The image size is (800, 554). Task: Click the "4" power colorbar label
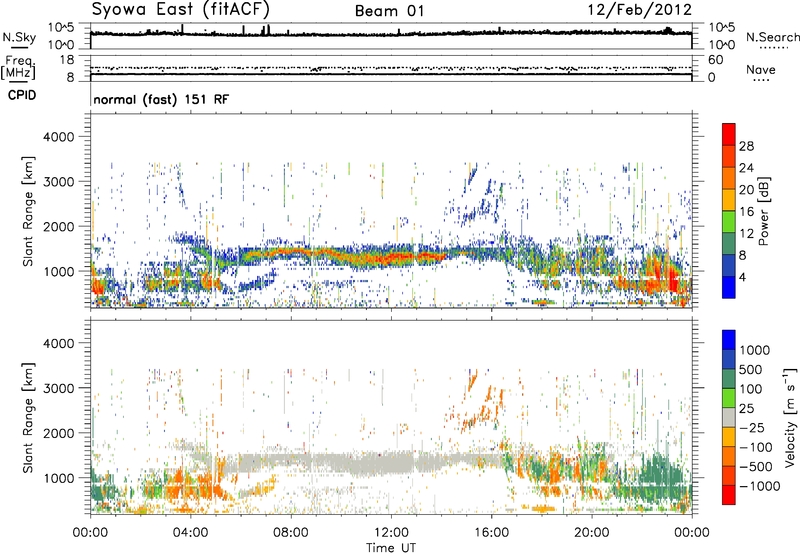[x=742, y=277]
